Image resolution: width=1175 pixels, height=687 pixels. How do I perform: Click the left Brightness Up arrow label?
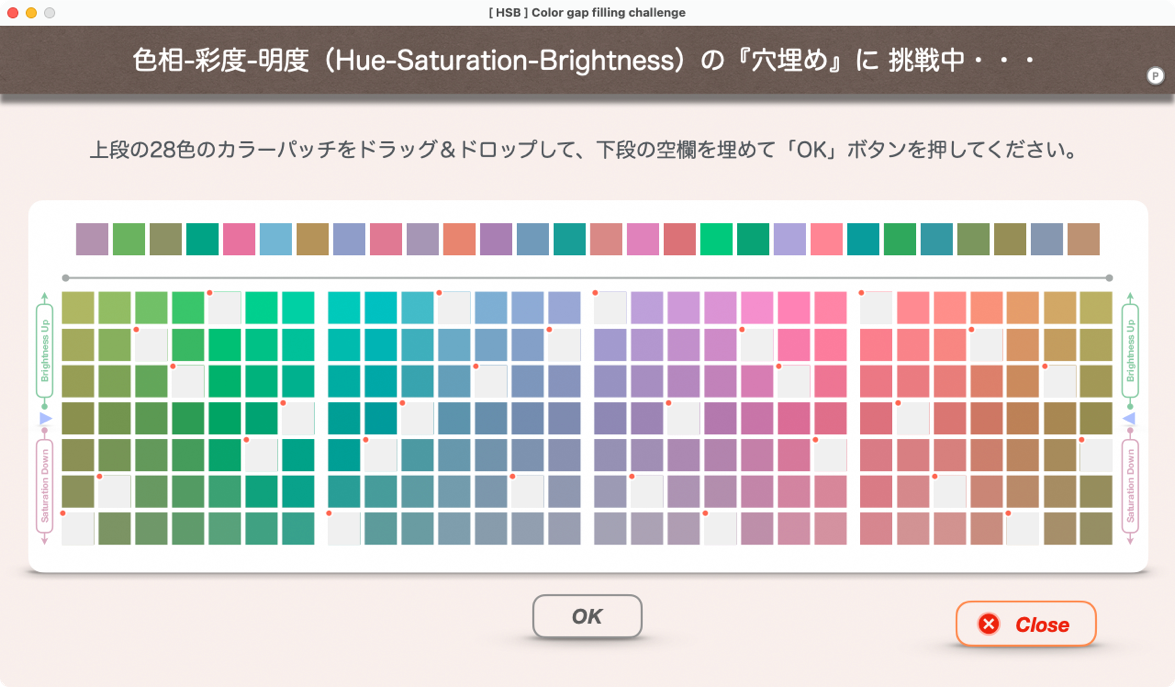[44, 350]
